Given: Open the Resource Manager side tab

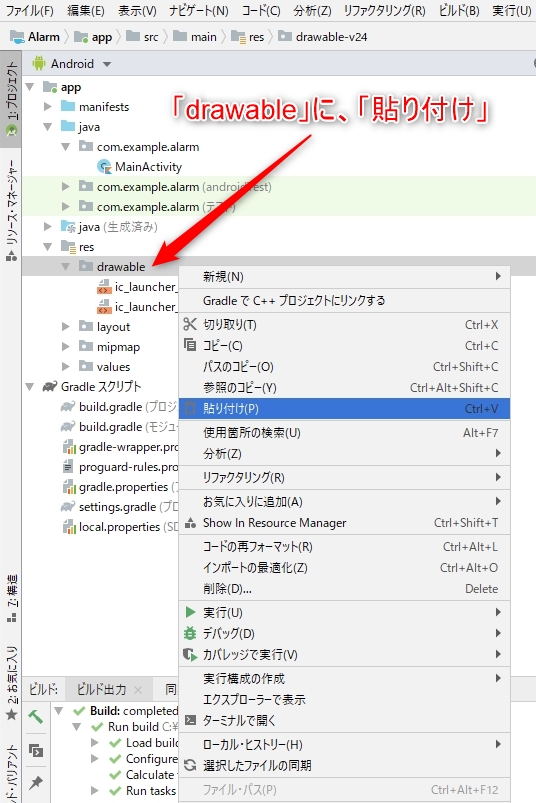Looking at the screenshot, I should point(11,210).
